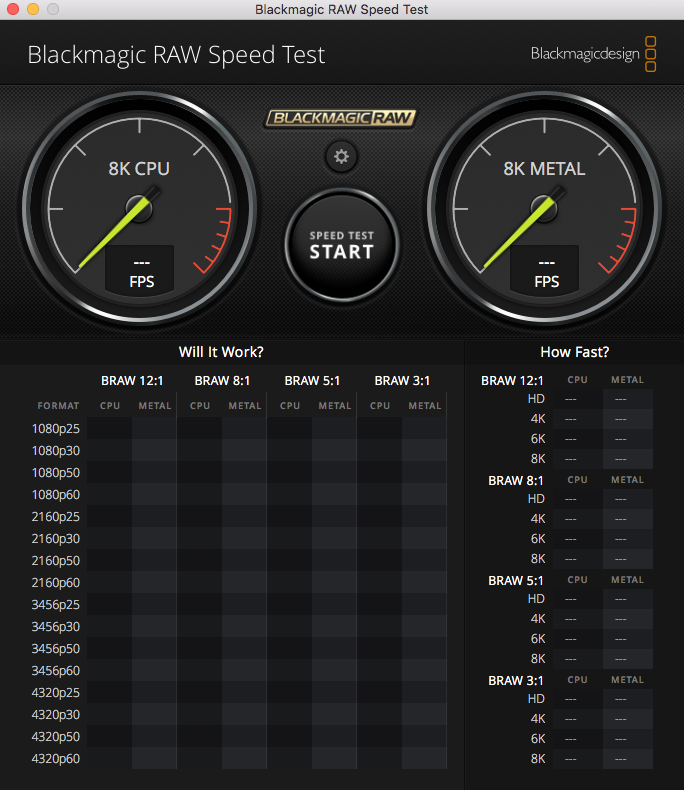The width and height of the screenshot is (684, 790).
Task: Click METAL column header under BRAW 3:1 table
Action: click(x=425, y=406)
